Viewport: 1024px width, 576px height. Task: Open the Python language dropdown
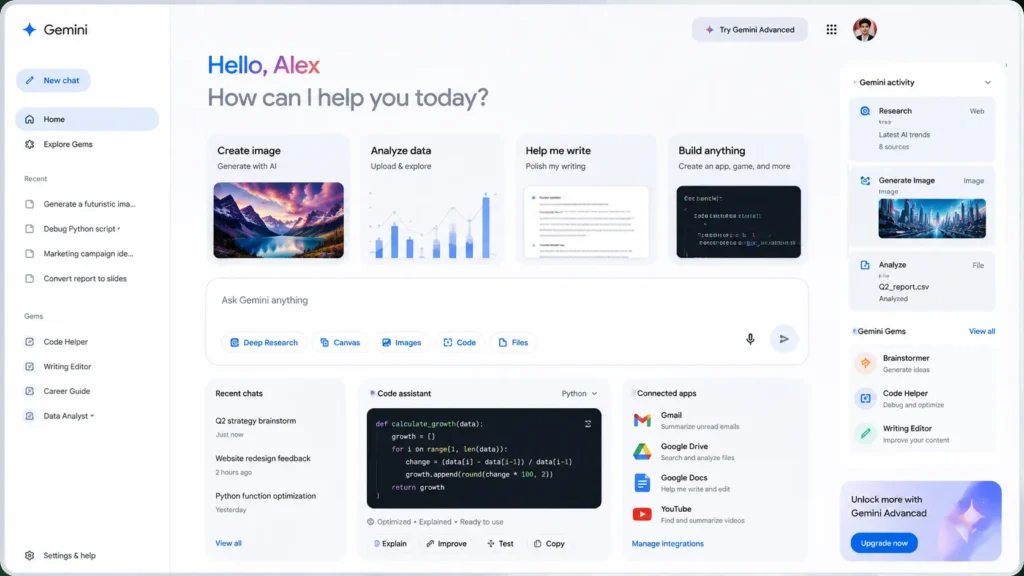579,394
